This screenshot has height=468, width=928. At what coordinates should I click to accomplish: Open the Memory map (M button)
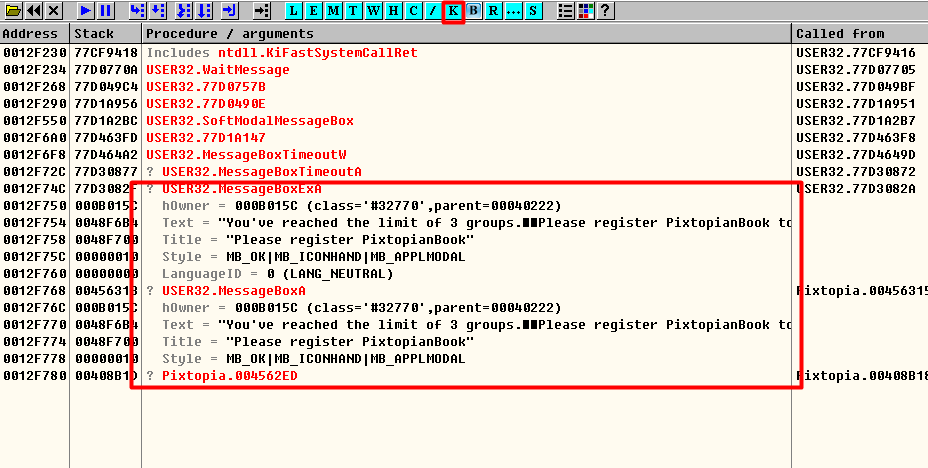[334, 11]
